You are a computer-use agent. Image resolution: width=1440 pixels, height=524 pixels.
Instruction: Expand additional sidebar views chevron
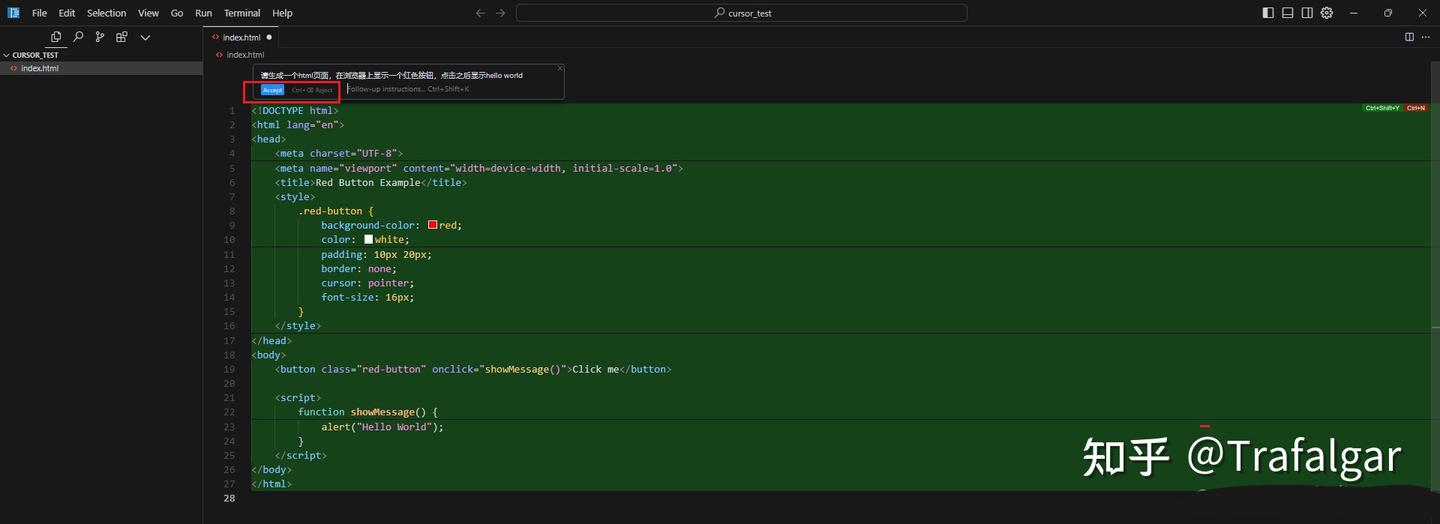coord(145,37)
